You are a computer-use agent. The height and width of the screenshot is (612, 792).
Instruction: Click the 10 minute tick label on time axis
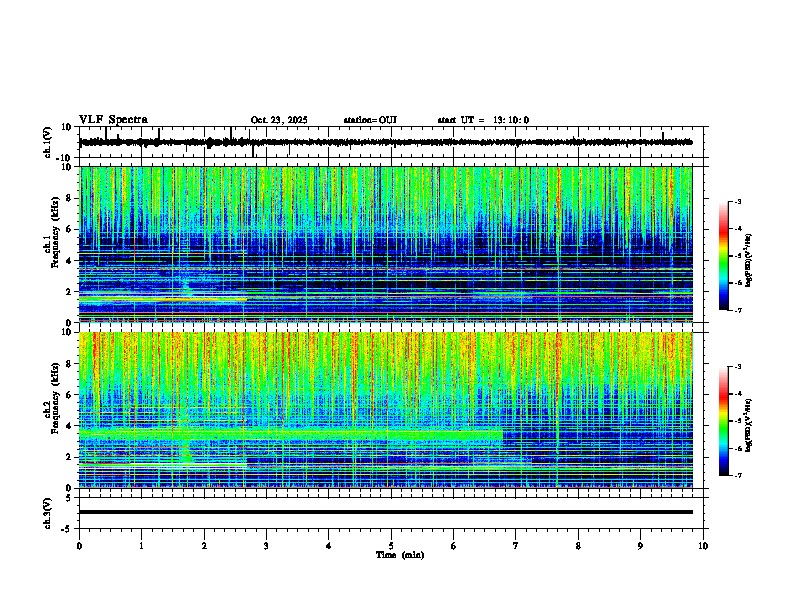tap(703, 546)
